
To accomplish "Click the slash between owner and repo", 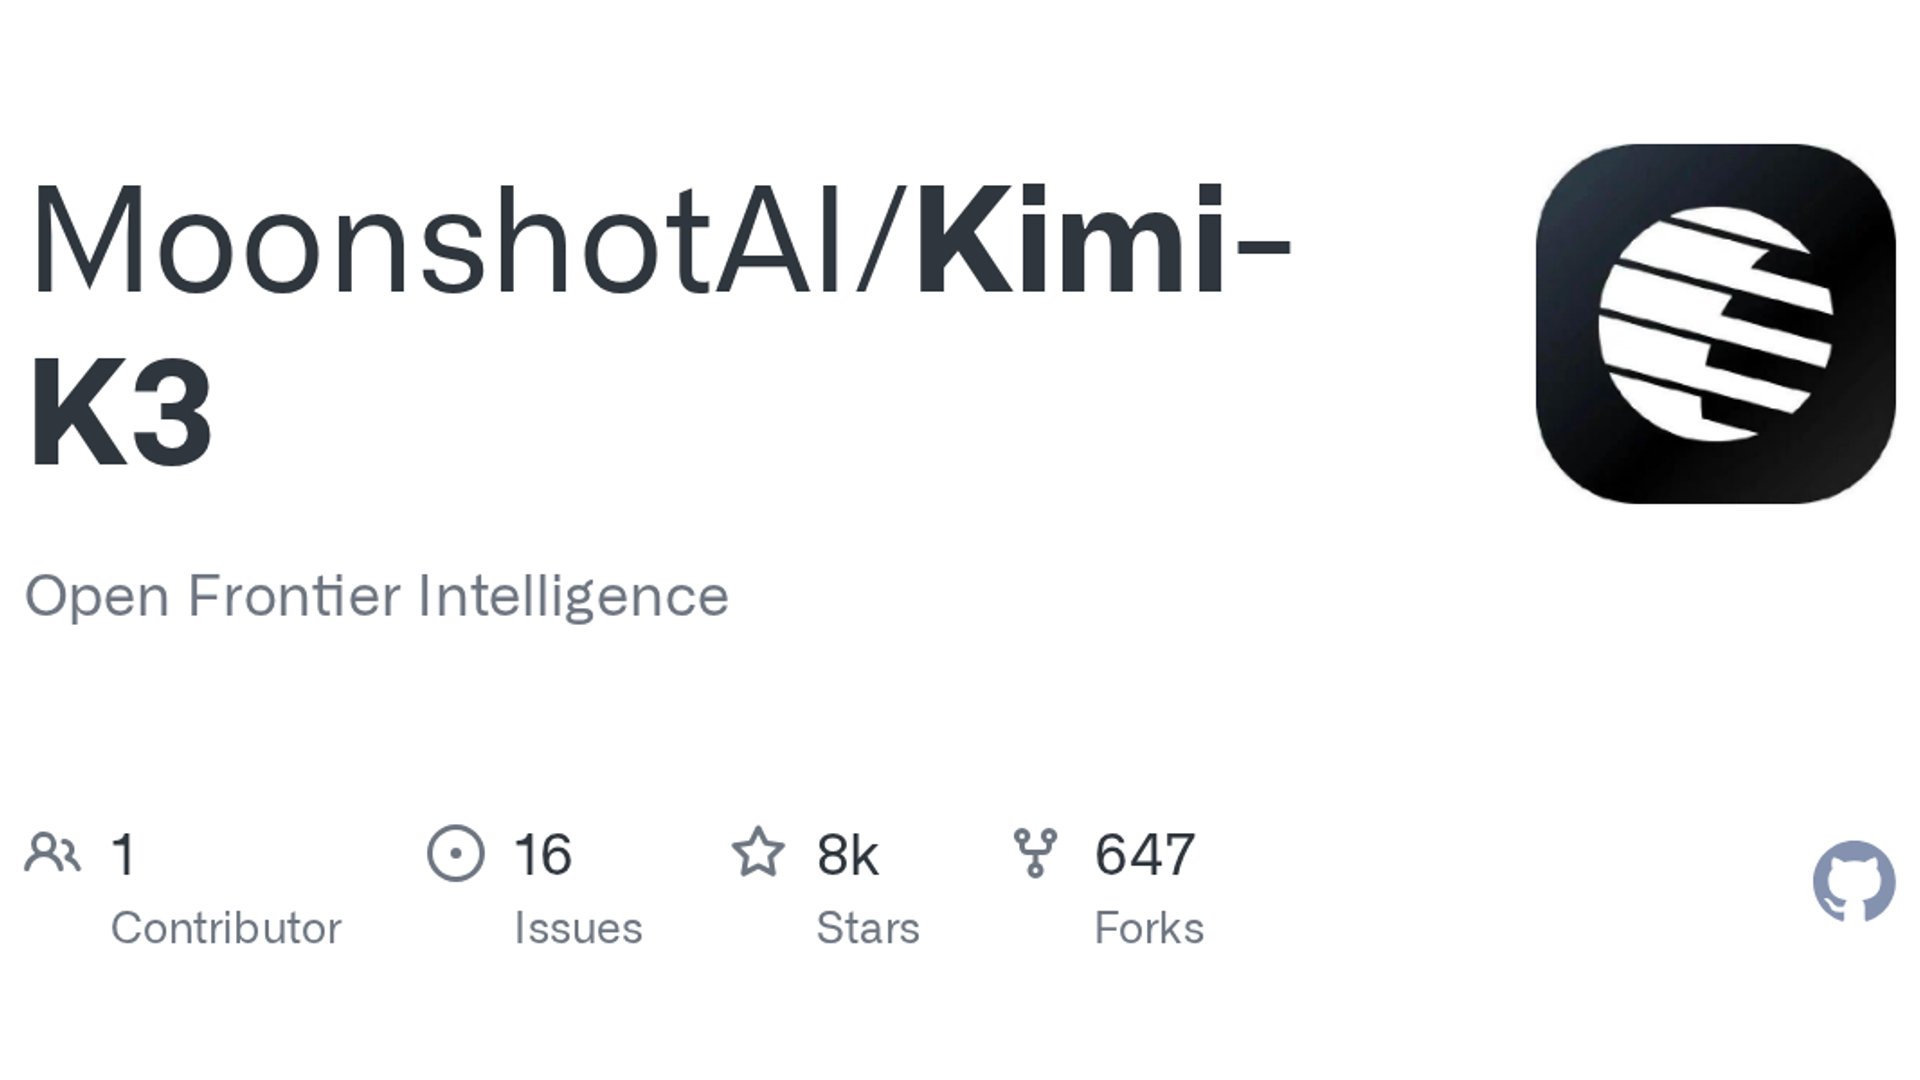I will coord(880,240).
